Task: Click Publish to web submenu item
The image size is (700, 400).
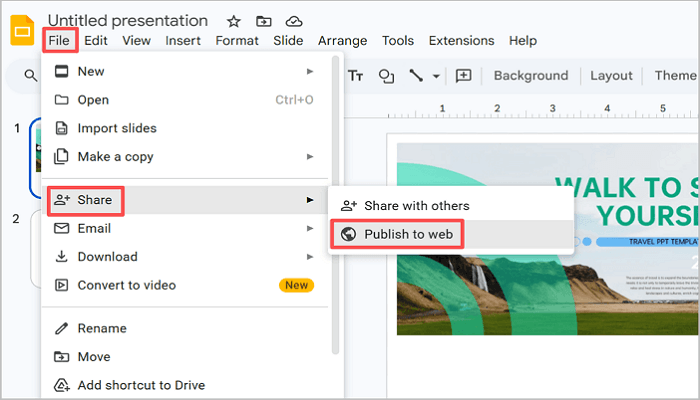Action: point(451,234)
